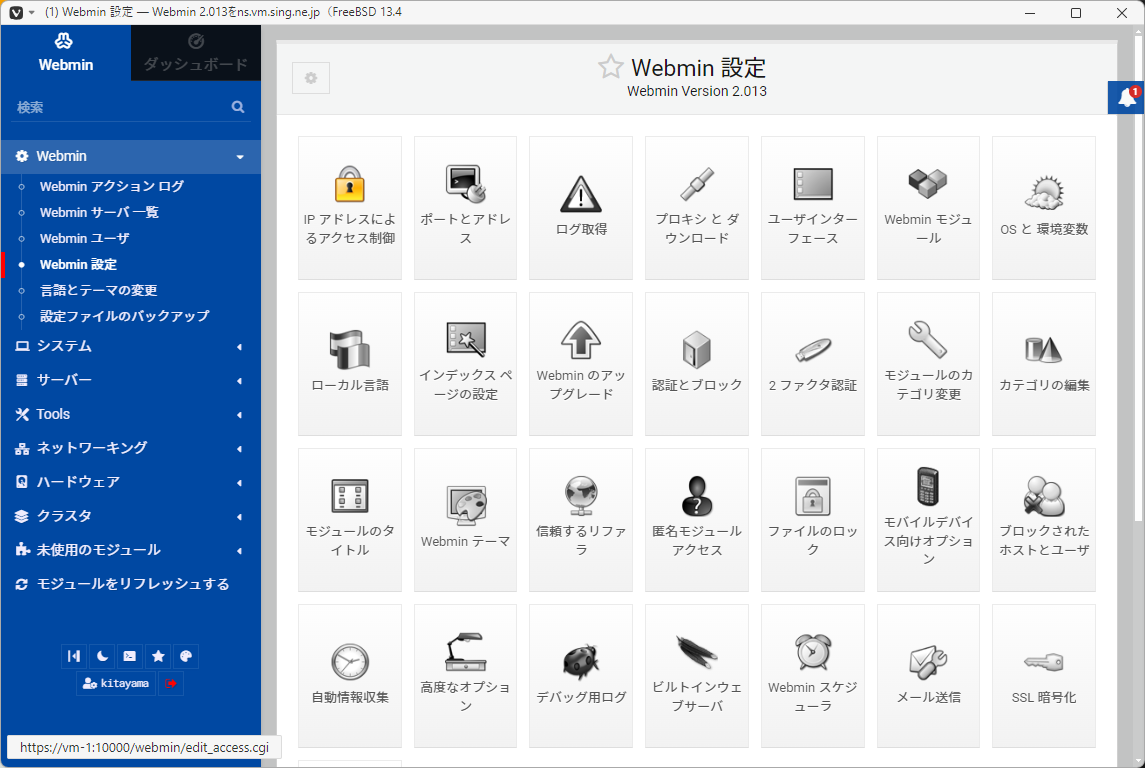Expand the 未使用のモジュール category
This screenshot has height=768, width=1145.
pos(131,550)
